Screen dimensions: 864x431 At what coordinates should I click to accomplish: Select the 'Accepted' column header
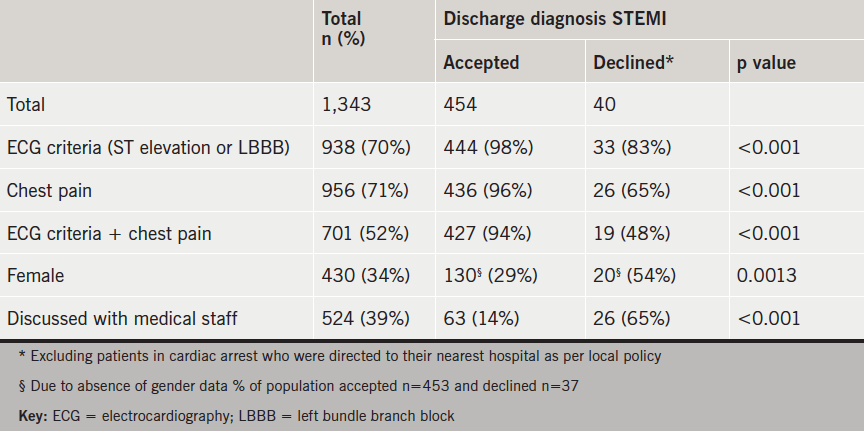pos(481,62)
